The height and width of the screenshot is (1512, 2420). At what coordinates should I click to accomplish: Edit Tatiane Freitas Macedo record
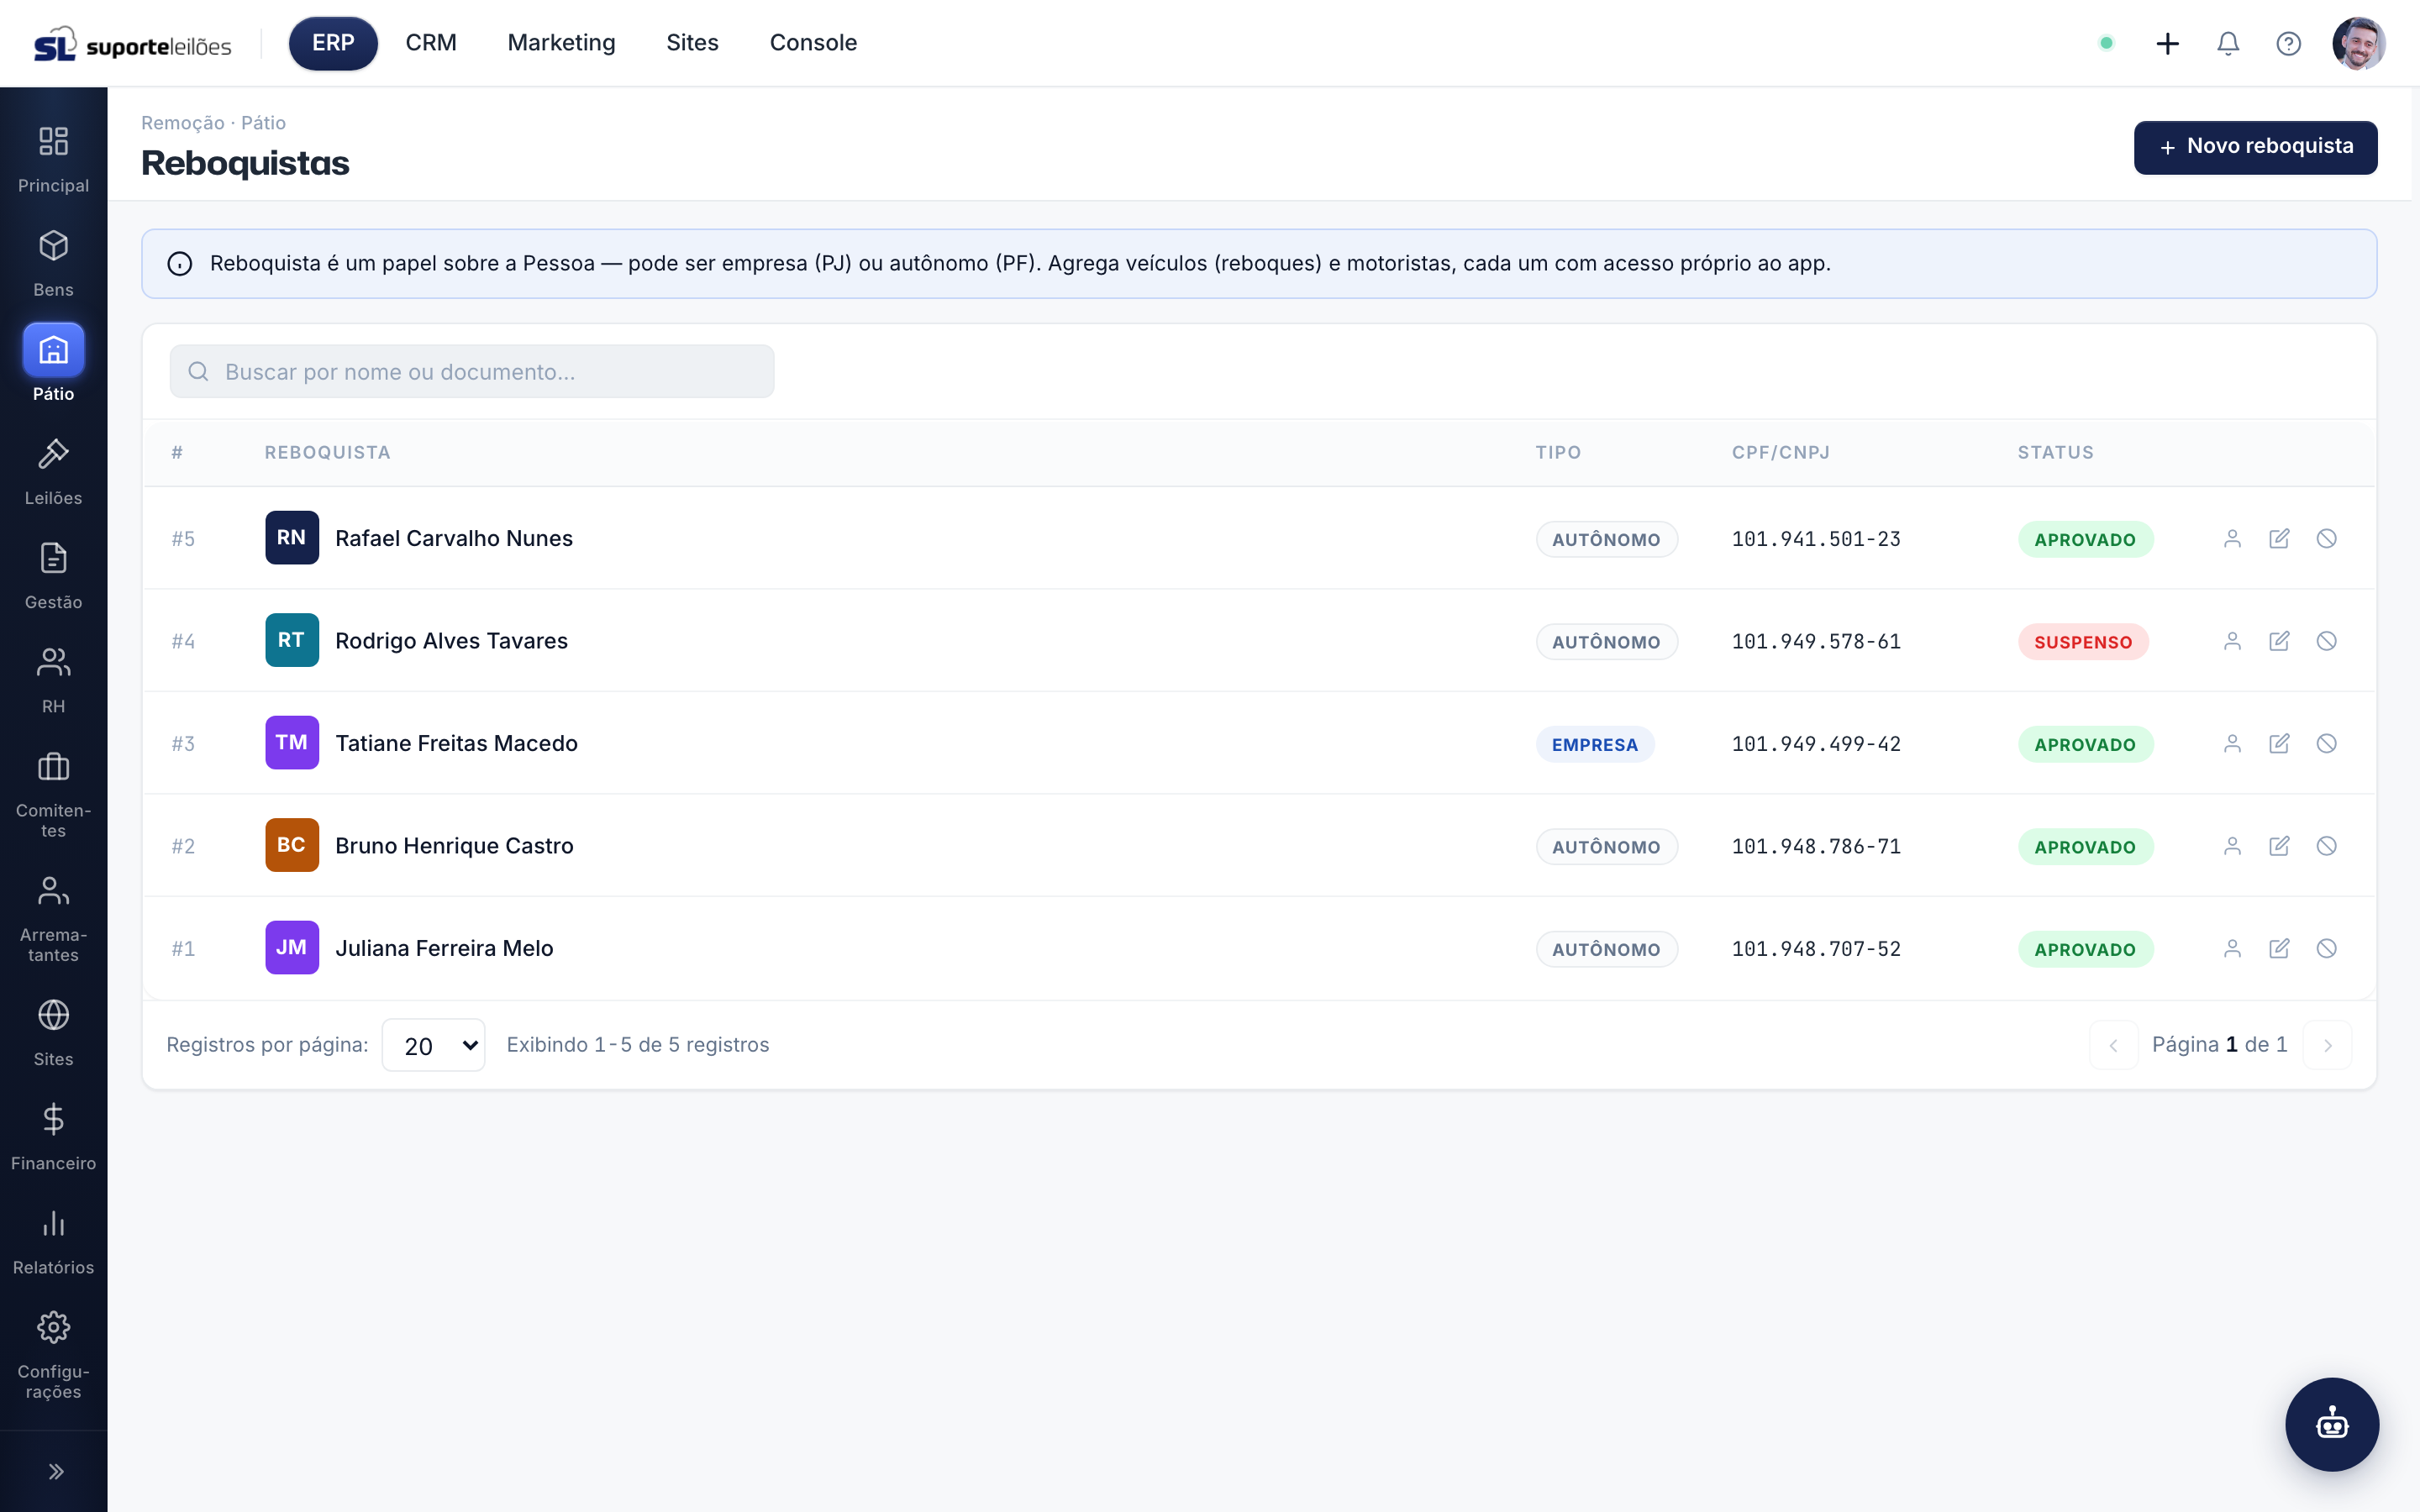(x=2279, y=744)
